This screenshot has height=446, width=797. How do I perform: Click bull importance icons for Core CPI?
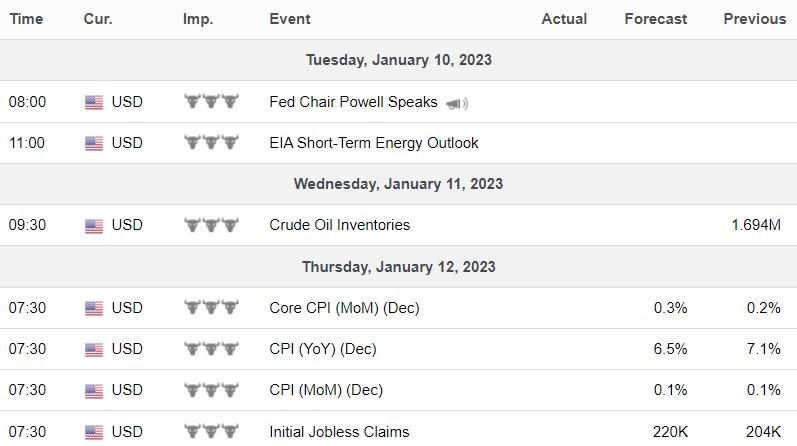[x=213, y=308]
